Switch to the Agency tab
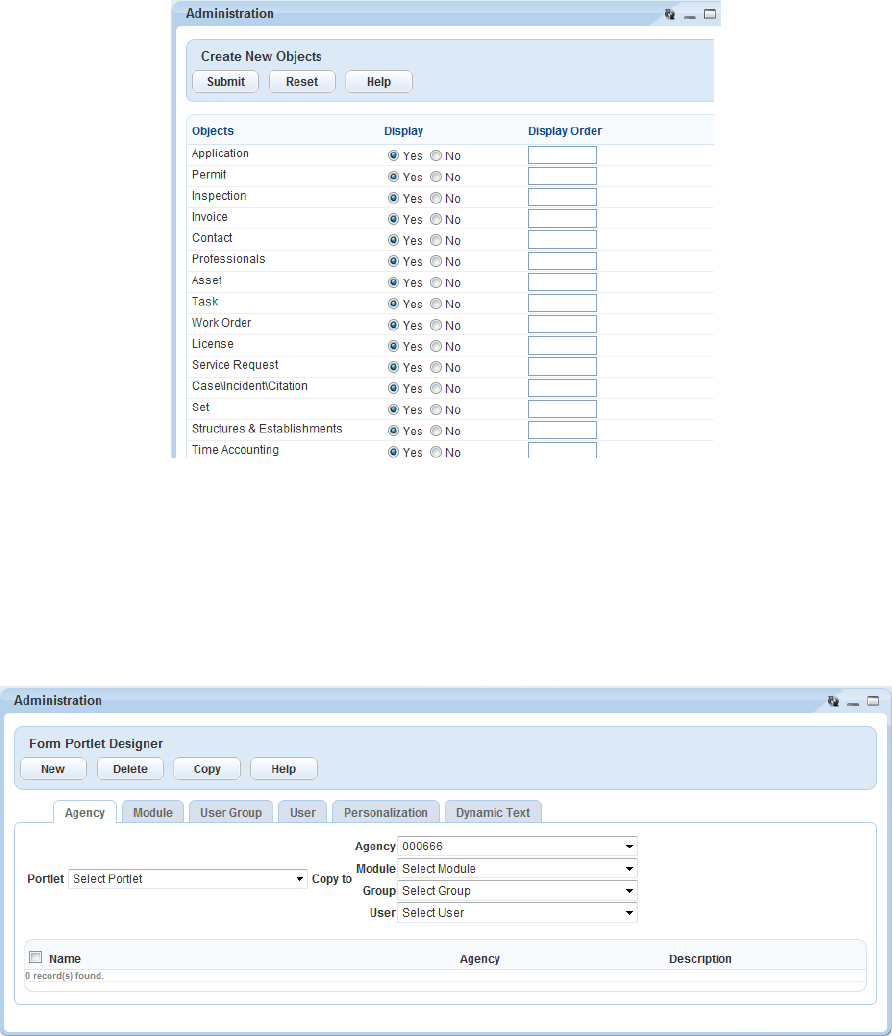The image size is (892, 1036). pyautogui.click(x=85, y=813)
